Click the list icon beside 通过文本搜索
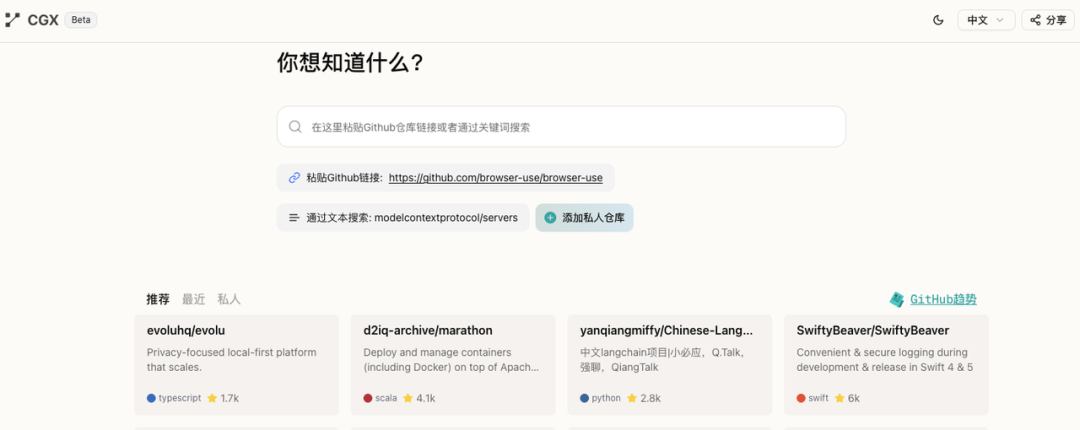Image resolution: width=1080 pixels, height=430 pixels. [294, 218]
